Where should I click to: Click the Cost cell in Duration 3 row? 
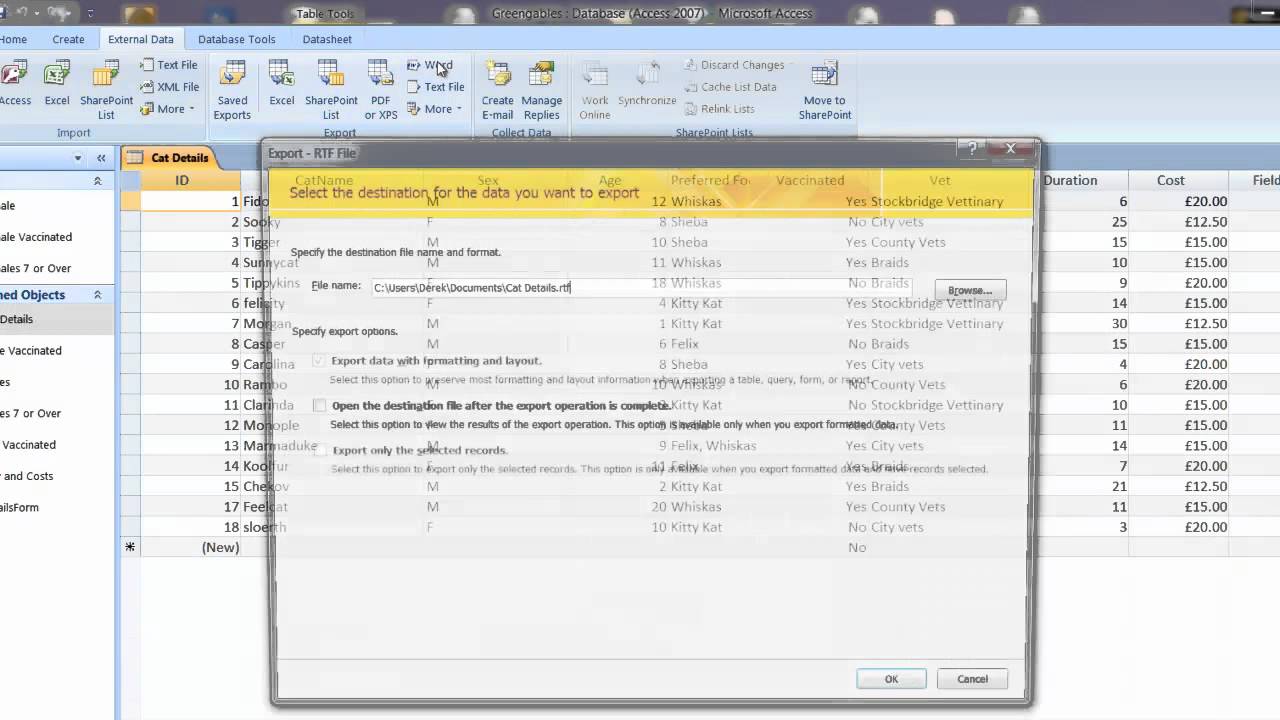click(1180, 527)
